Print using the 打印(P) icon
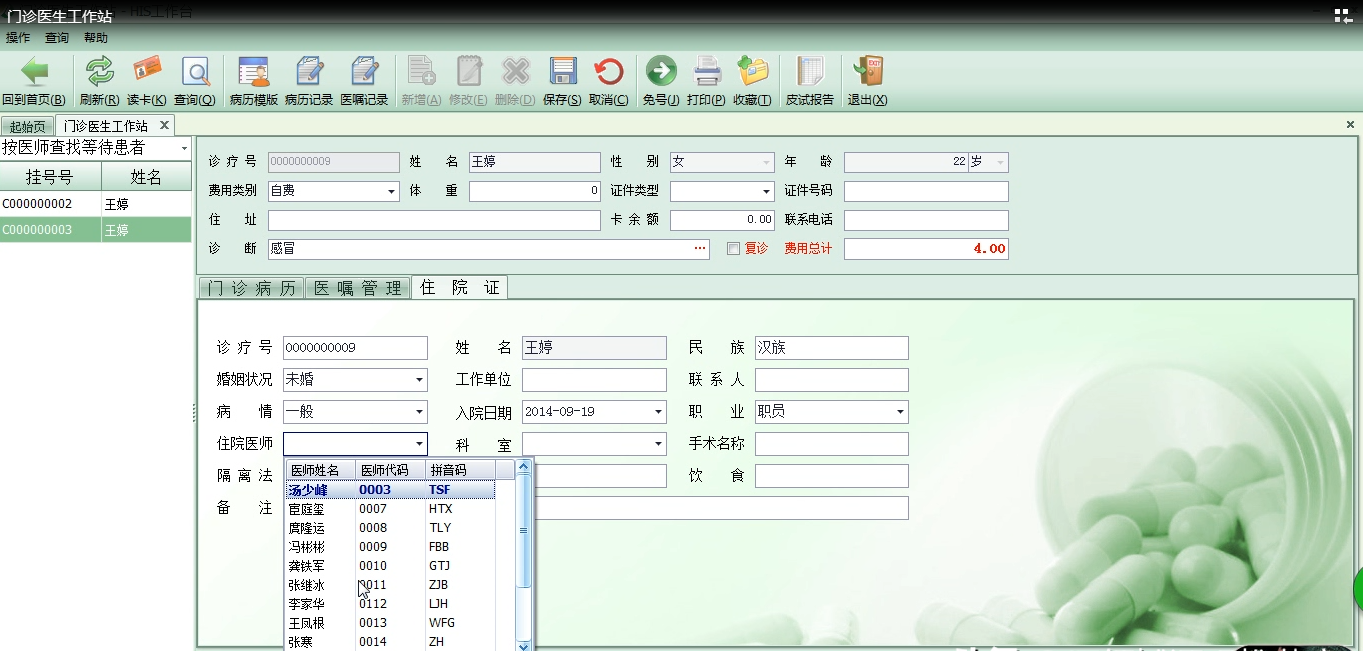Screen dimensions: 1363x651 tap(707, 81)
